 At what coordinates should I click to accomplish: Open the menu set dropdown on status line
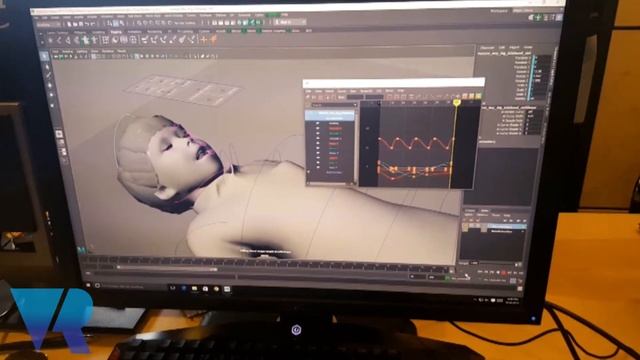[49, 24]
